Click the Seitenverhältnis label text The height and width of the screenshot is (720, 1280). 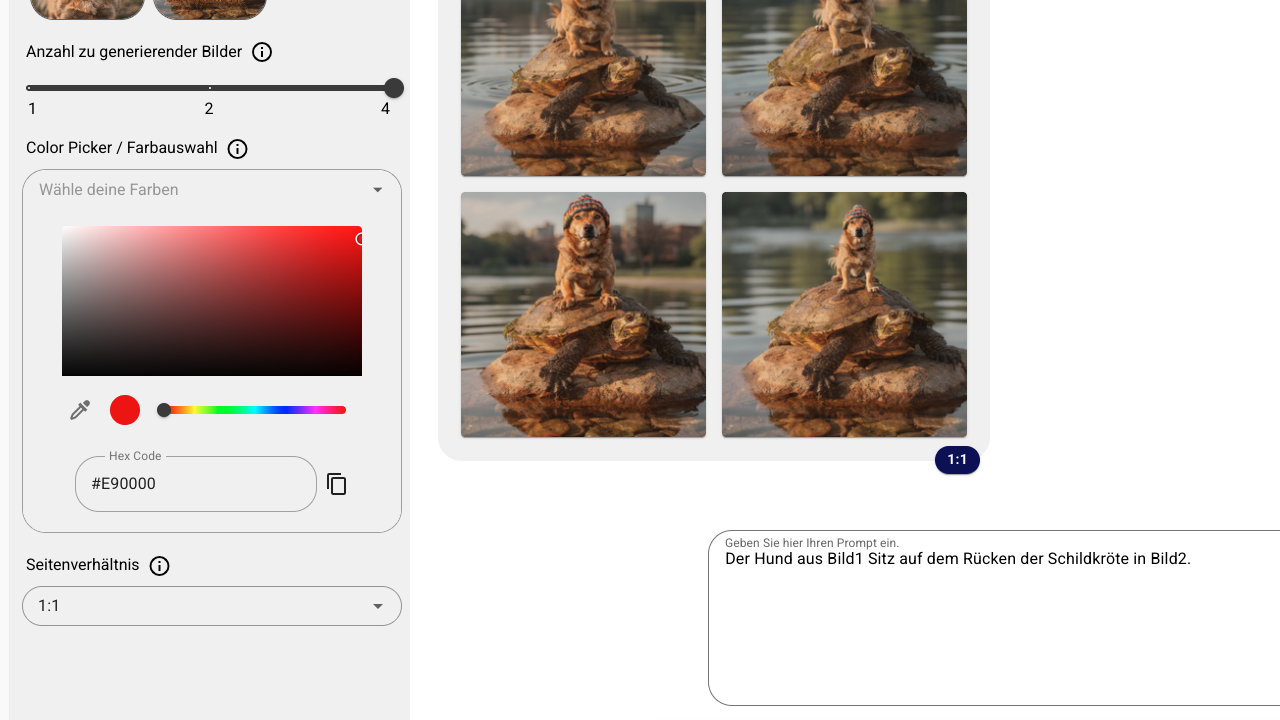(x=83, y=565)
